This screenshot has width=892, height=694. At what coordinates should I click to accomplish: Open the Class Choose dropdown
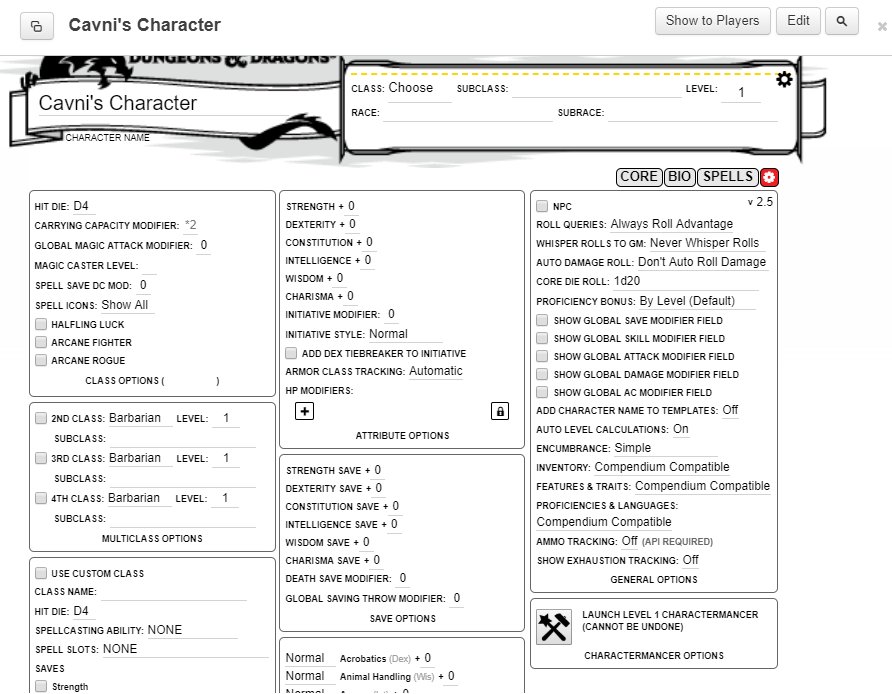[419, 88]
